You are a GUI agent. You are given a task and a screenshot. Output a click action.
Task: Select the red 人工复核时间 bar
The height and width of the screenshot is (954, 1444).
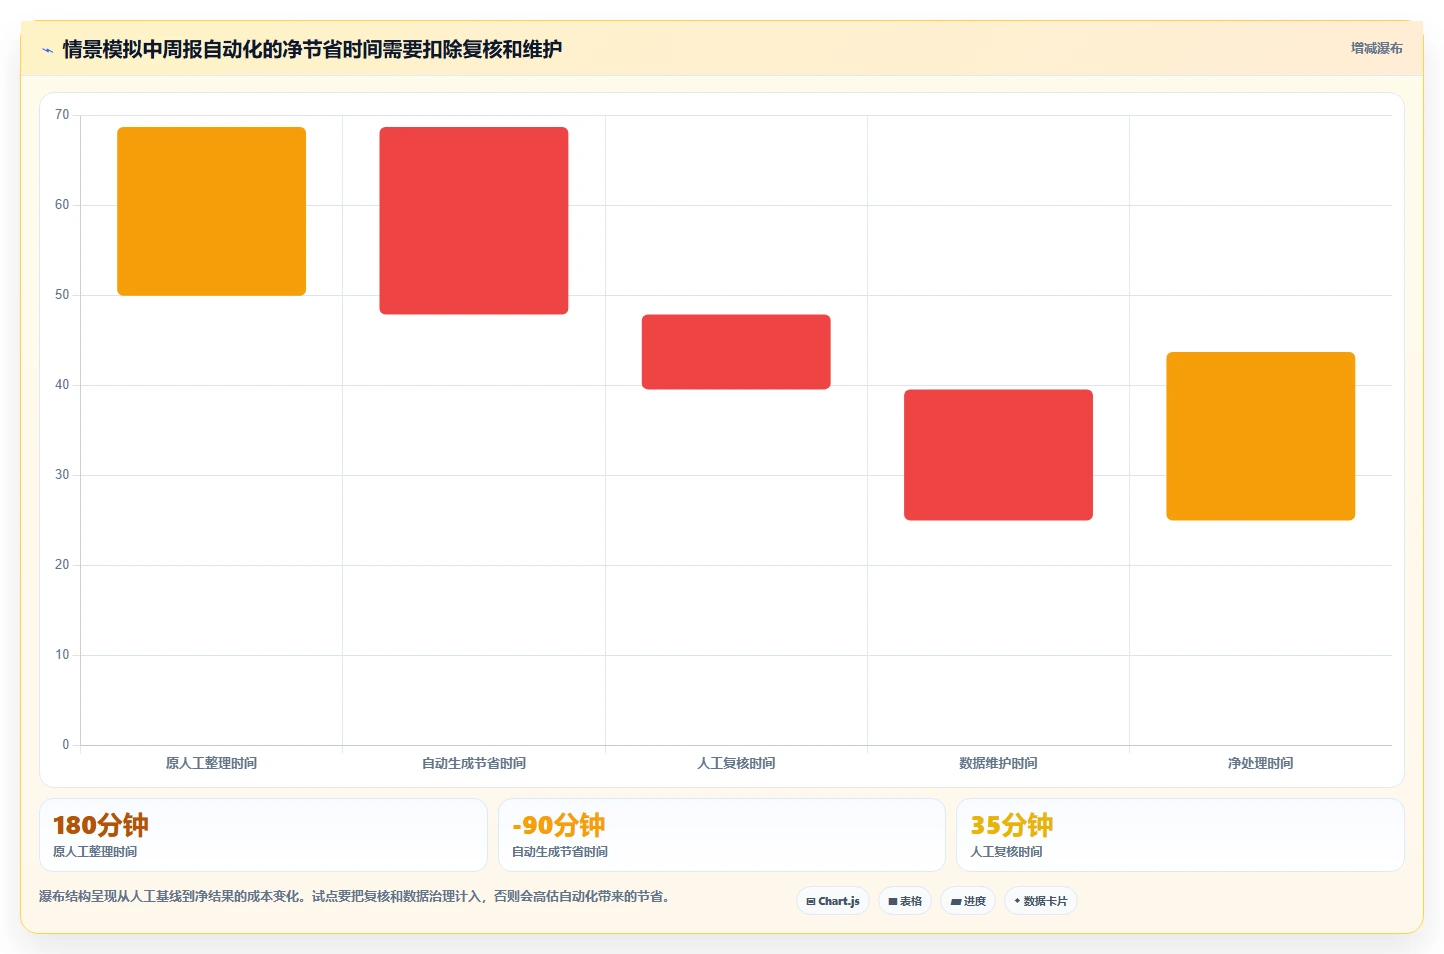(736, 352)
